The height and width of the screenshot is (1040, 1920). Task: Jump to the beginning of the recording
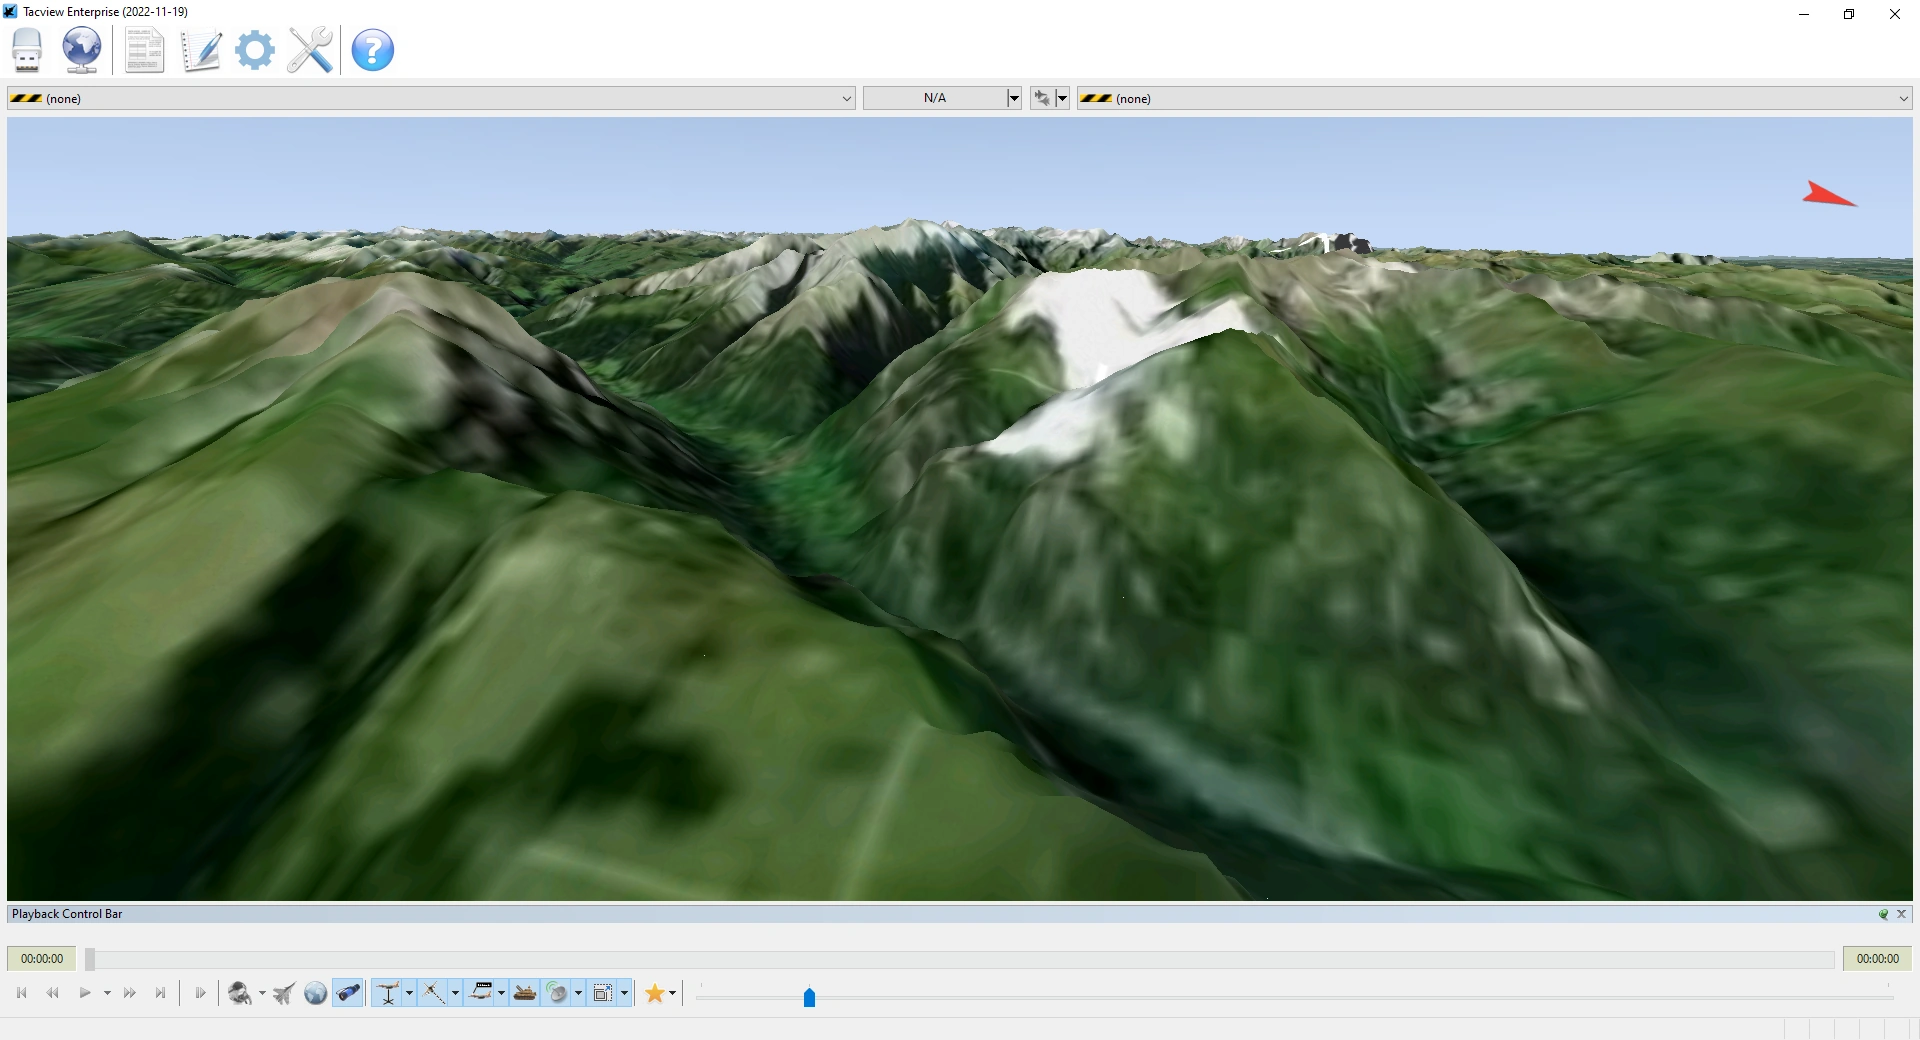point(22,993)
